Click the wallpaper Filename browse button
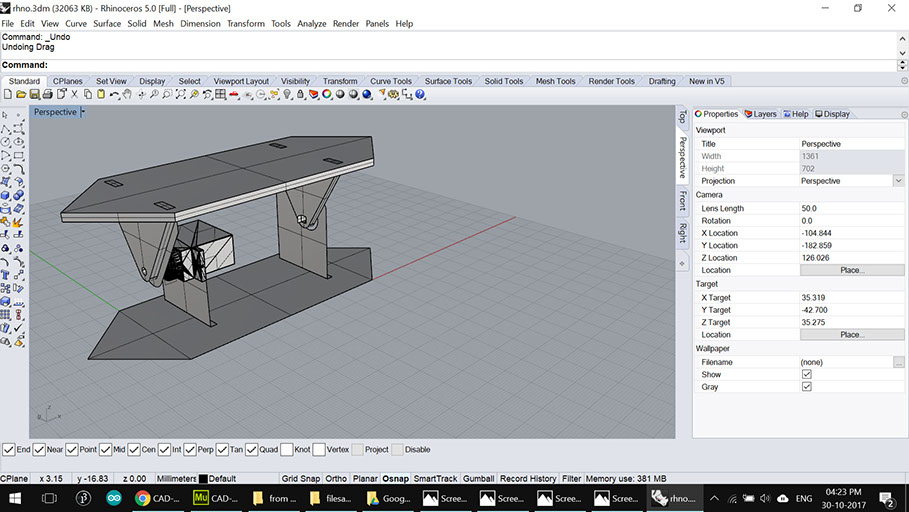This screenshot has height=512, width=909. (x=899, y=362)
